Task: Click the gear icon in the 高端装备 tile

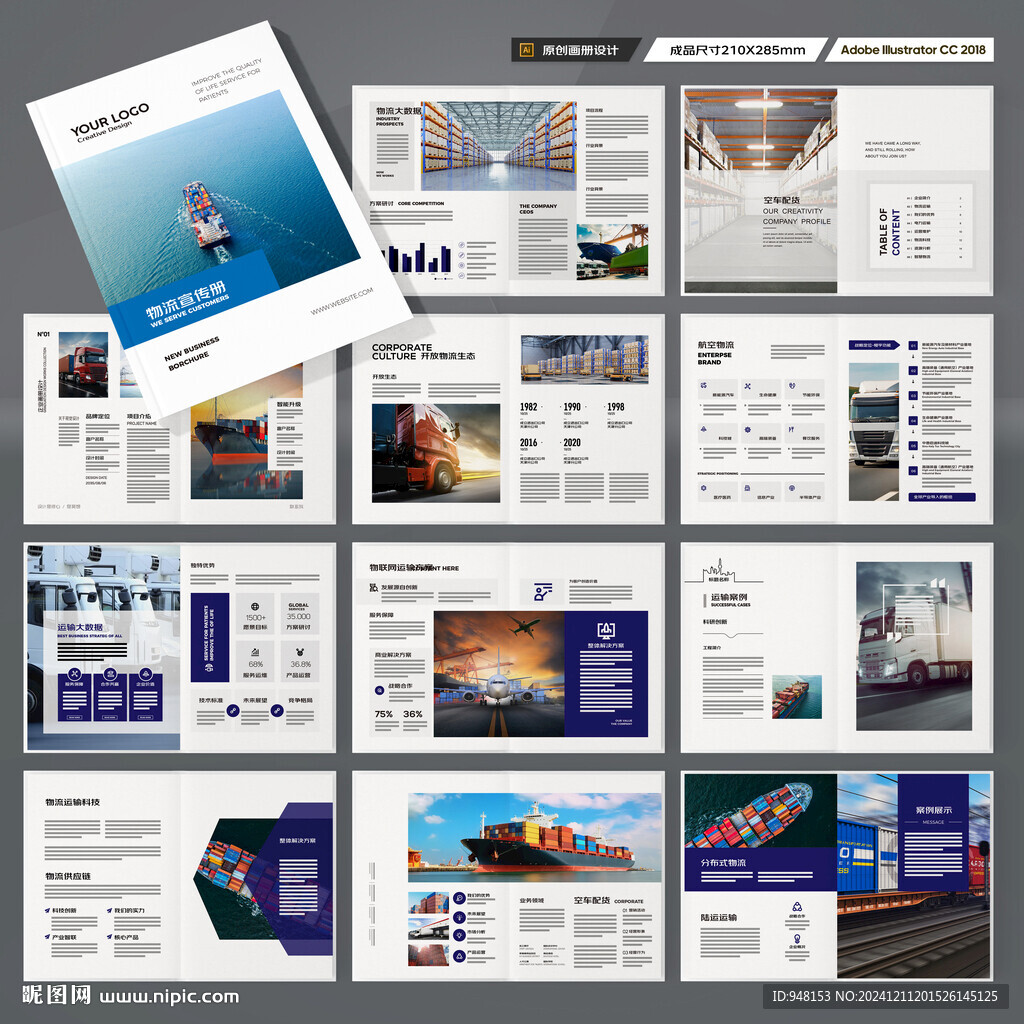Action: (x=748, y=430)
